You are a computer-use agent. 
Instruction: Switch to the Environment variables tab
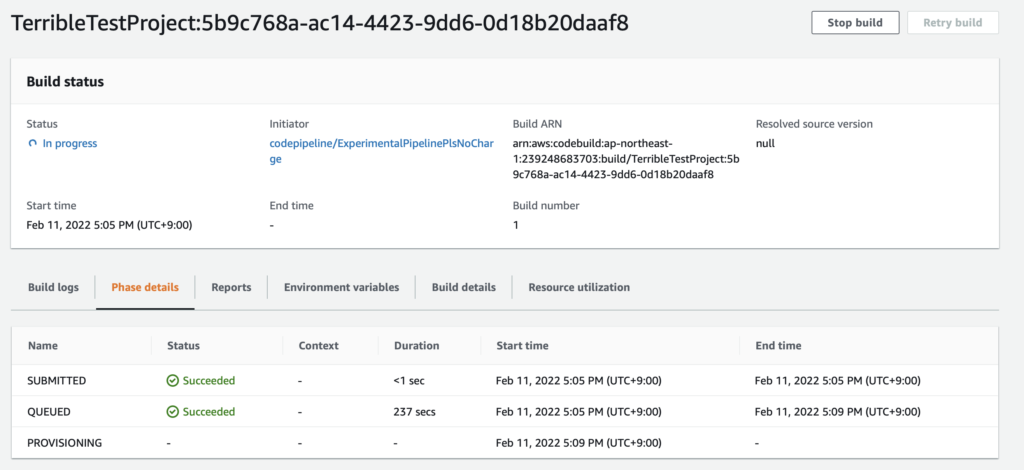point(341,287)
